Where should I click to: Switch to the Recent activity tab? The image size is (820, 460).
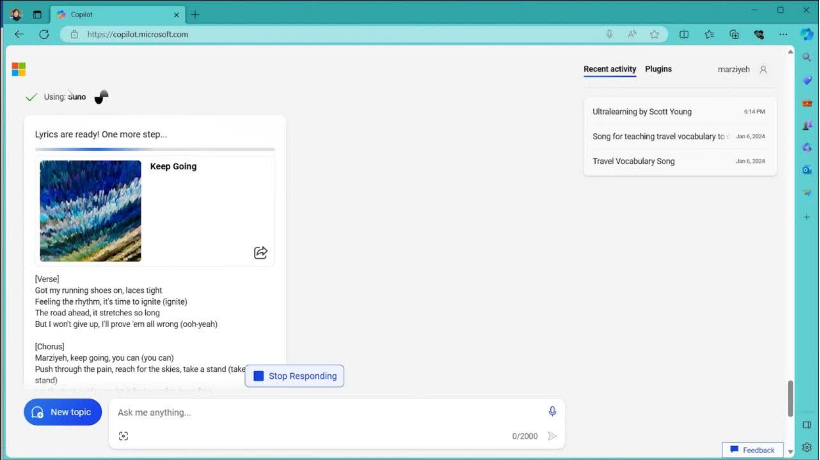pyautogui.click(x=610, y=69)
